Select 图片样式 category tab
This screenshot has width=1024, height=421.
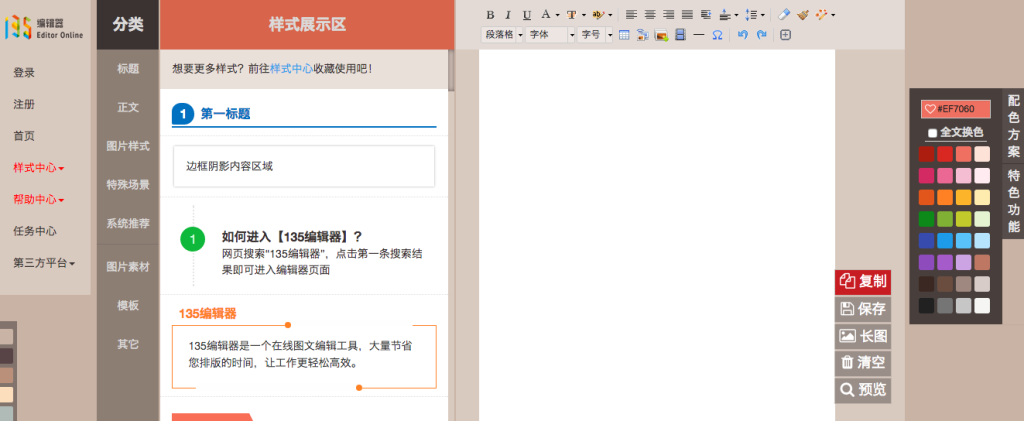128,146
